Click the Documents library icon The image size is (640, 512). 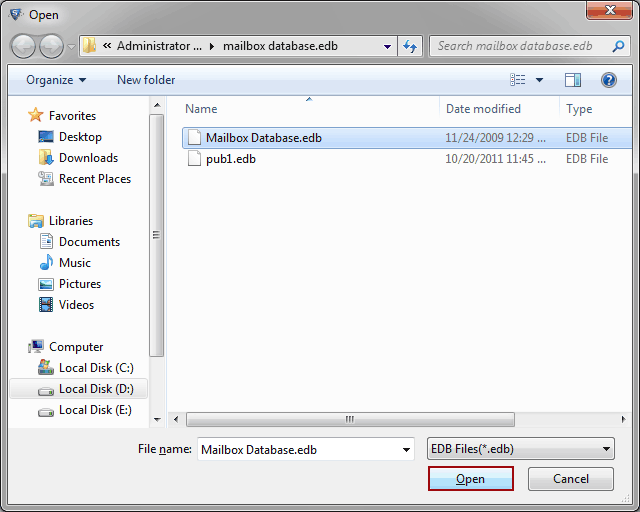click(x=46, y=241)
